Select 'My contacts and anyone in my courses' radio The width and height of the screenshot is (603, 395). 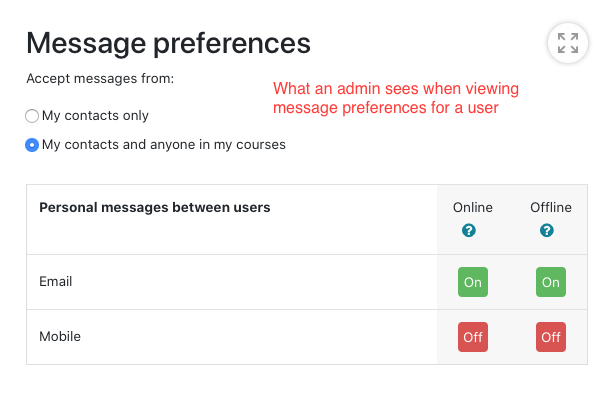point(32,145)
